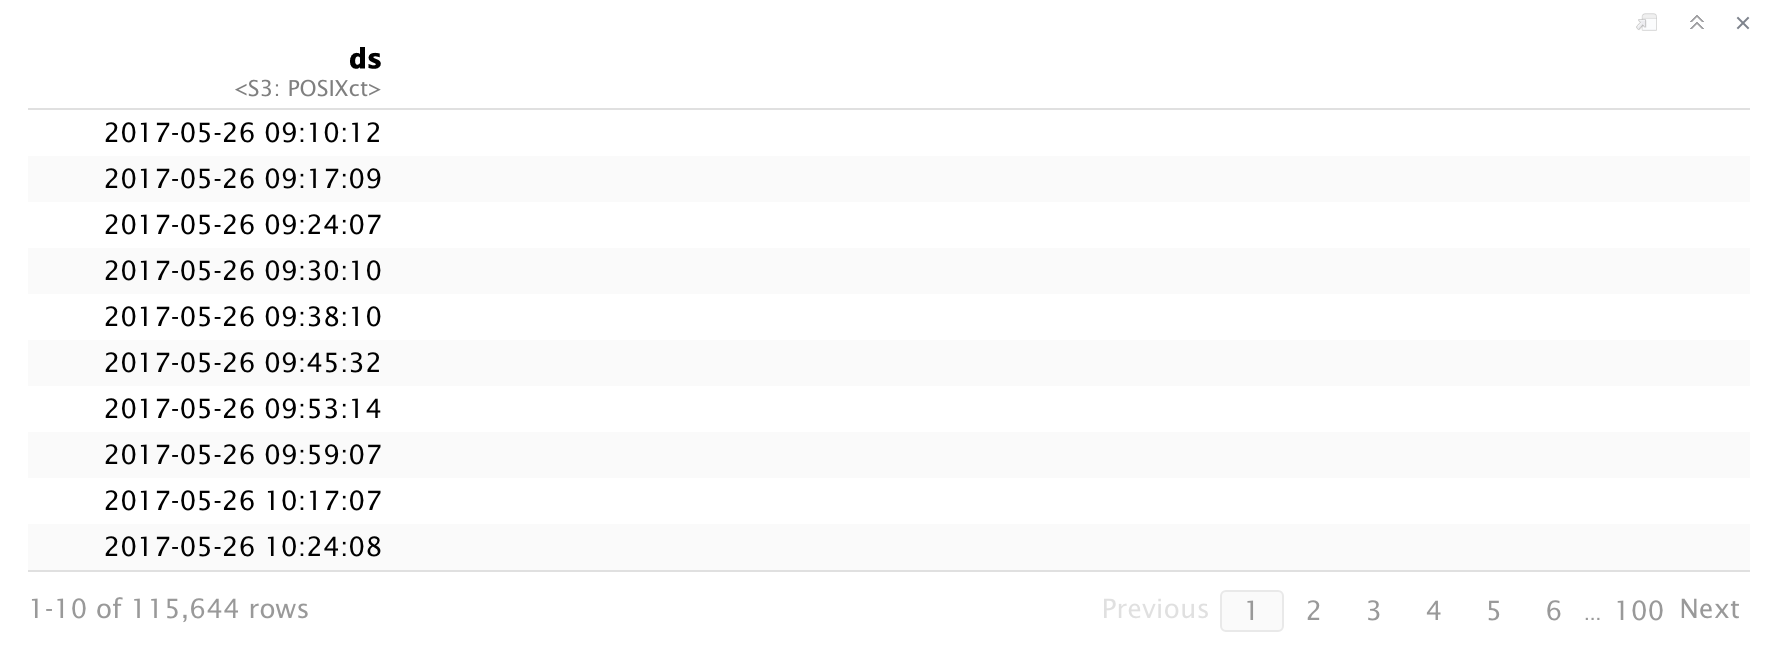Select the 09:30:10 timestamp row
Screen dimensions: 1784x654
(x=243, y=271)
